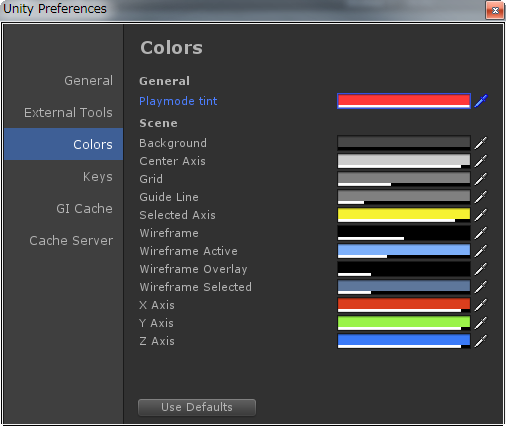Image resolution: width=506 pixels, height=427 pixels.
Task: Click Wireframe Overlay eyedropper icon
Action: [x=481, y=269]
